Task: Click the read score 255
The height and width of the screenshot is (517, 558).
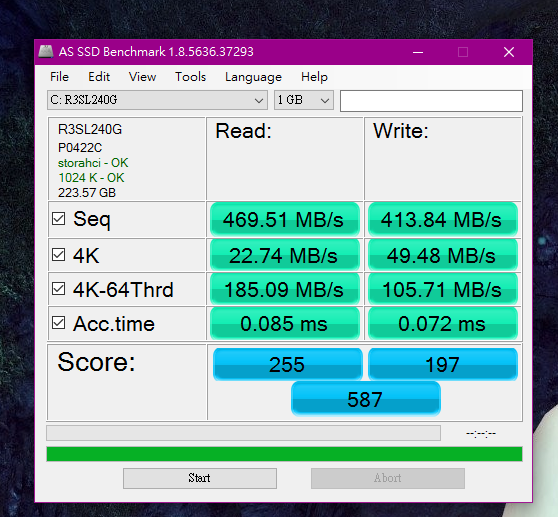Action: pyautogui.click(x=288, y=364)
